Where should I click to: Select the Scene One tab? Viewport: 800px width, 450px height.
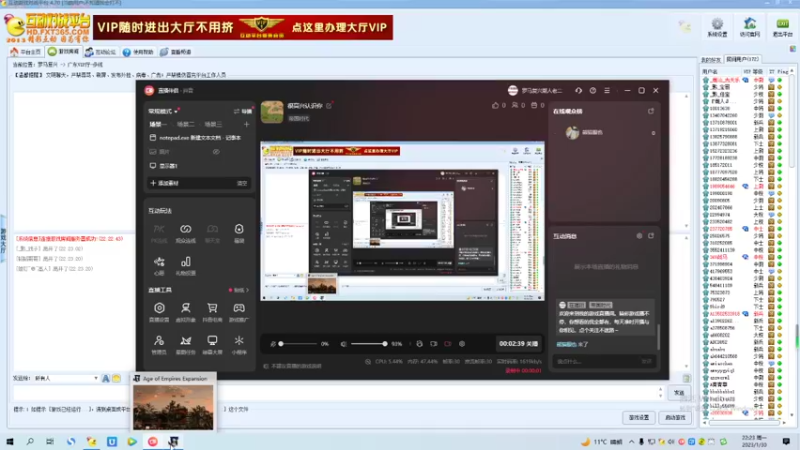158,124
